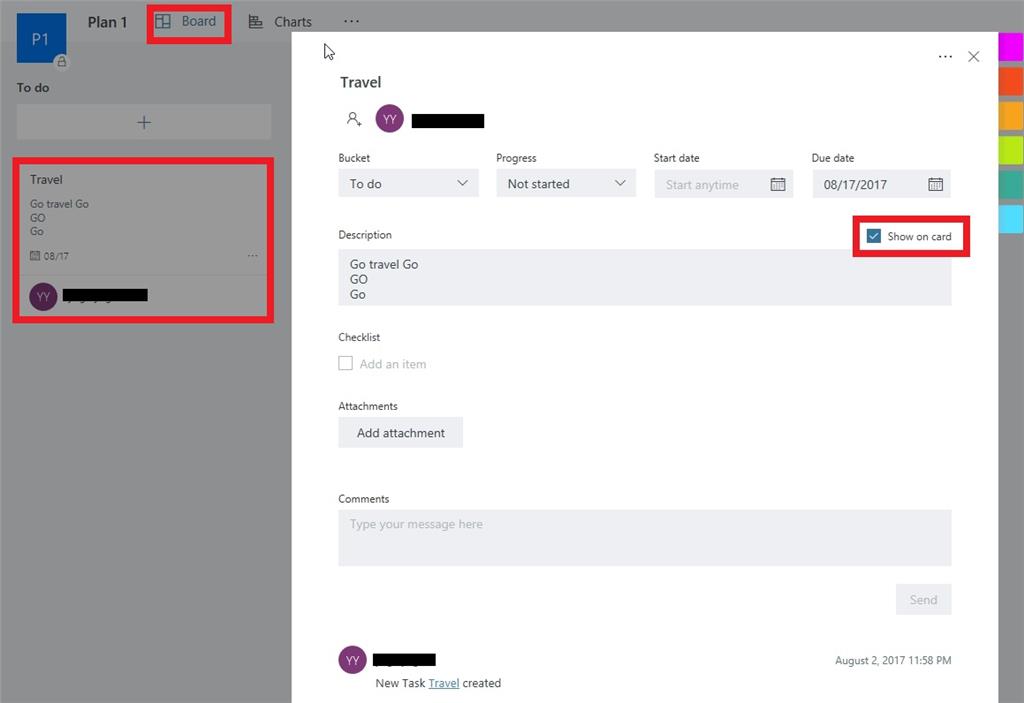
Task: Click the Description text box
Action: coord(645,278)
